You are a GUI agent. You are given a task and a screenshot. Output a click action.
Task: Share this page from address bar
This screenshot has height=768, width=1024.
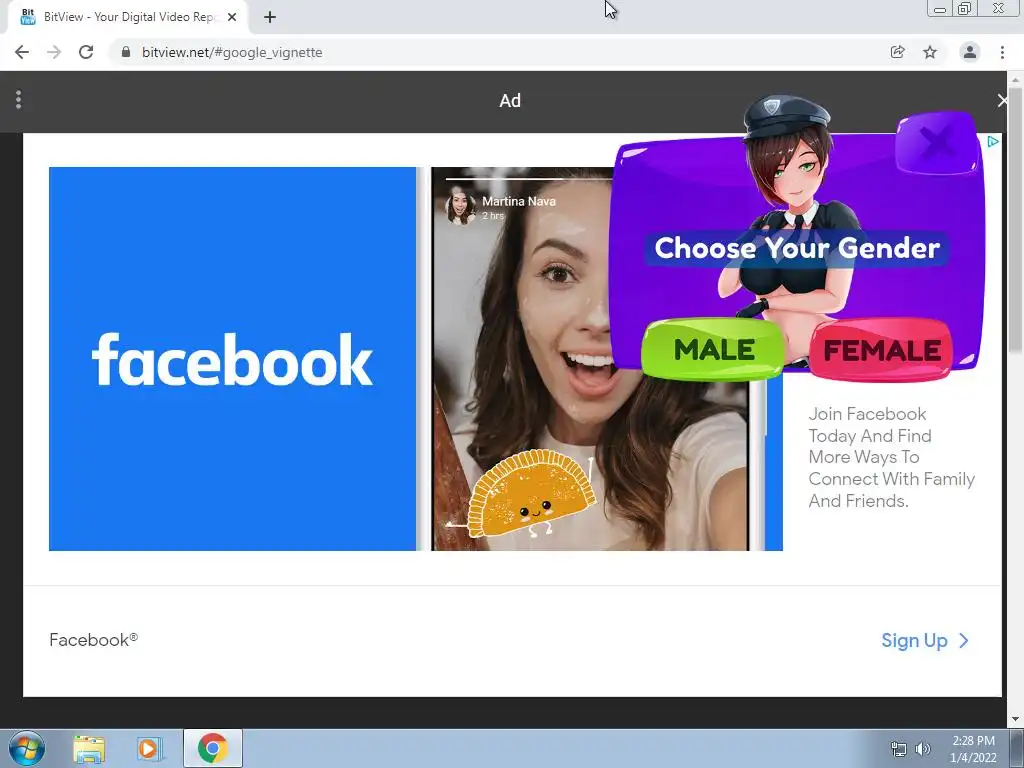898,52
